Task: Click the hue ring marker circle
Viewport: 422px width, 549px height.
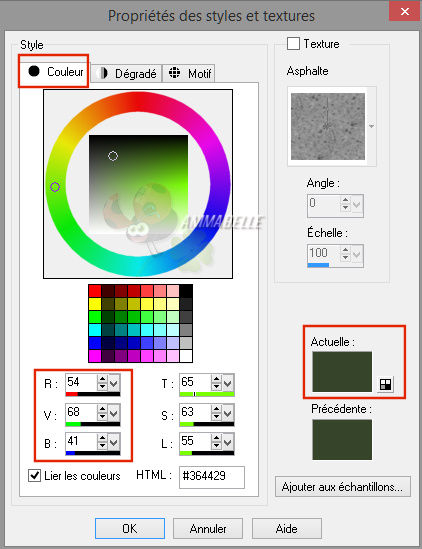Action: click(x=55, y=187)
